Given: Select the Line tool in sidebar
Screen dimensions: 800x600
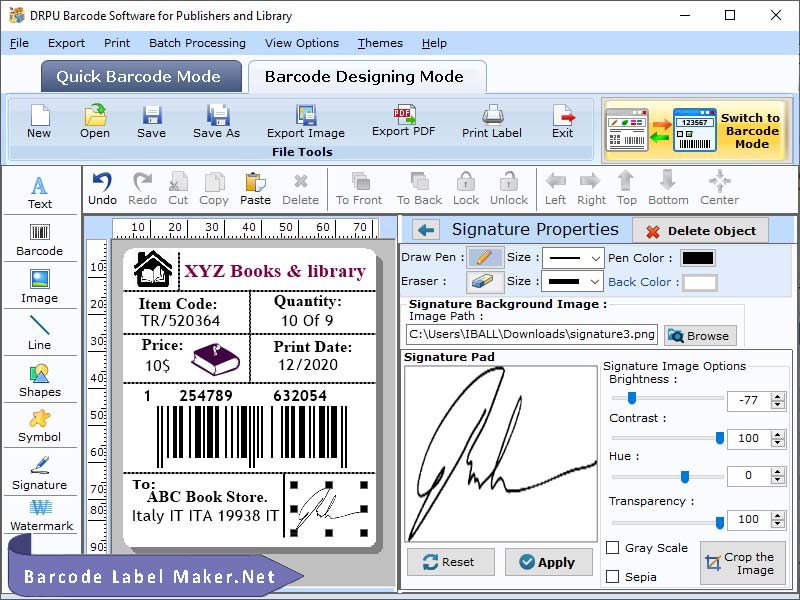Looking at the screenshot, I should [x=40, y=333].
